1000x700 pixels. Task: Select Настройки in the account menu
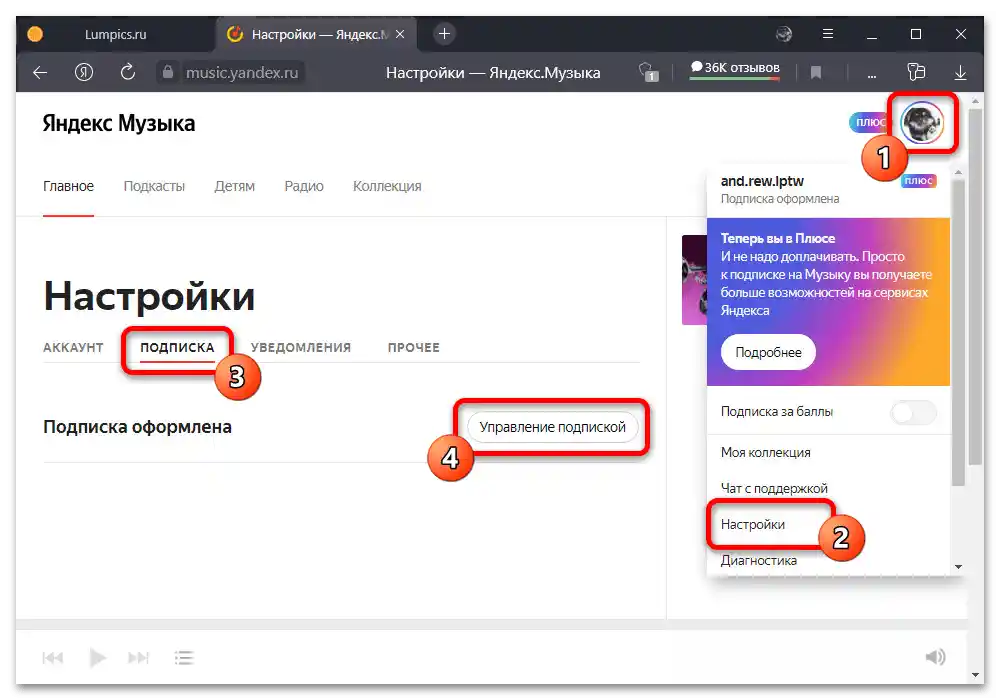pyautogui.click(x=753, y=524)
